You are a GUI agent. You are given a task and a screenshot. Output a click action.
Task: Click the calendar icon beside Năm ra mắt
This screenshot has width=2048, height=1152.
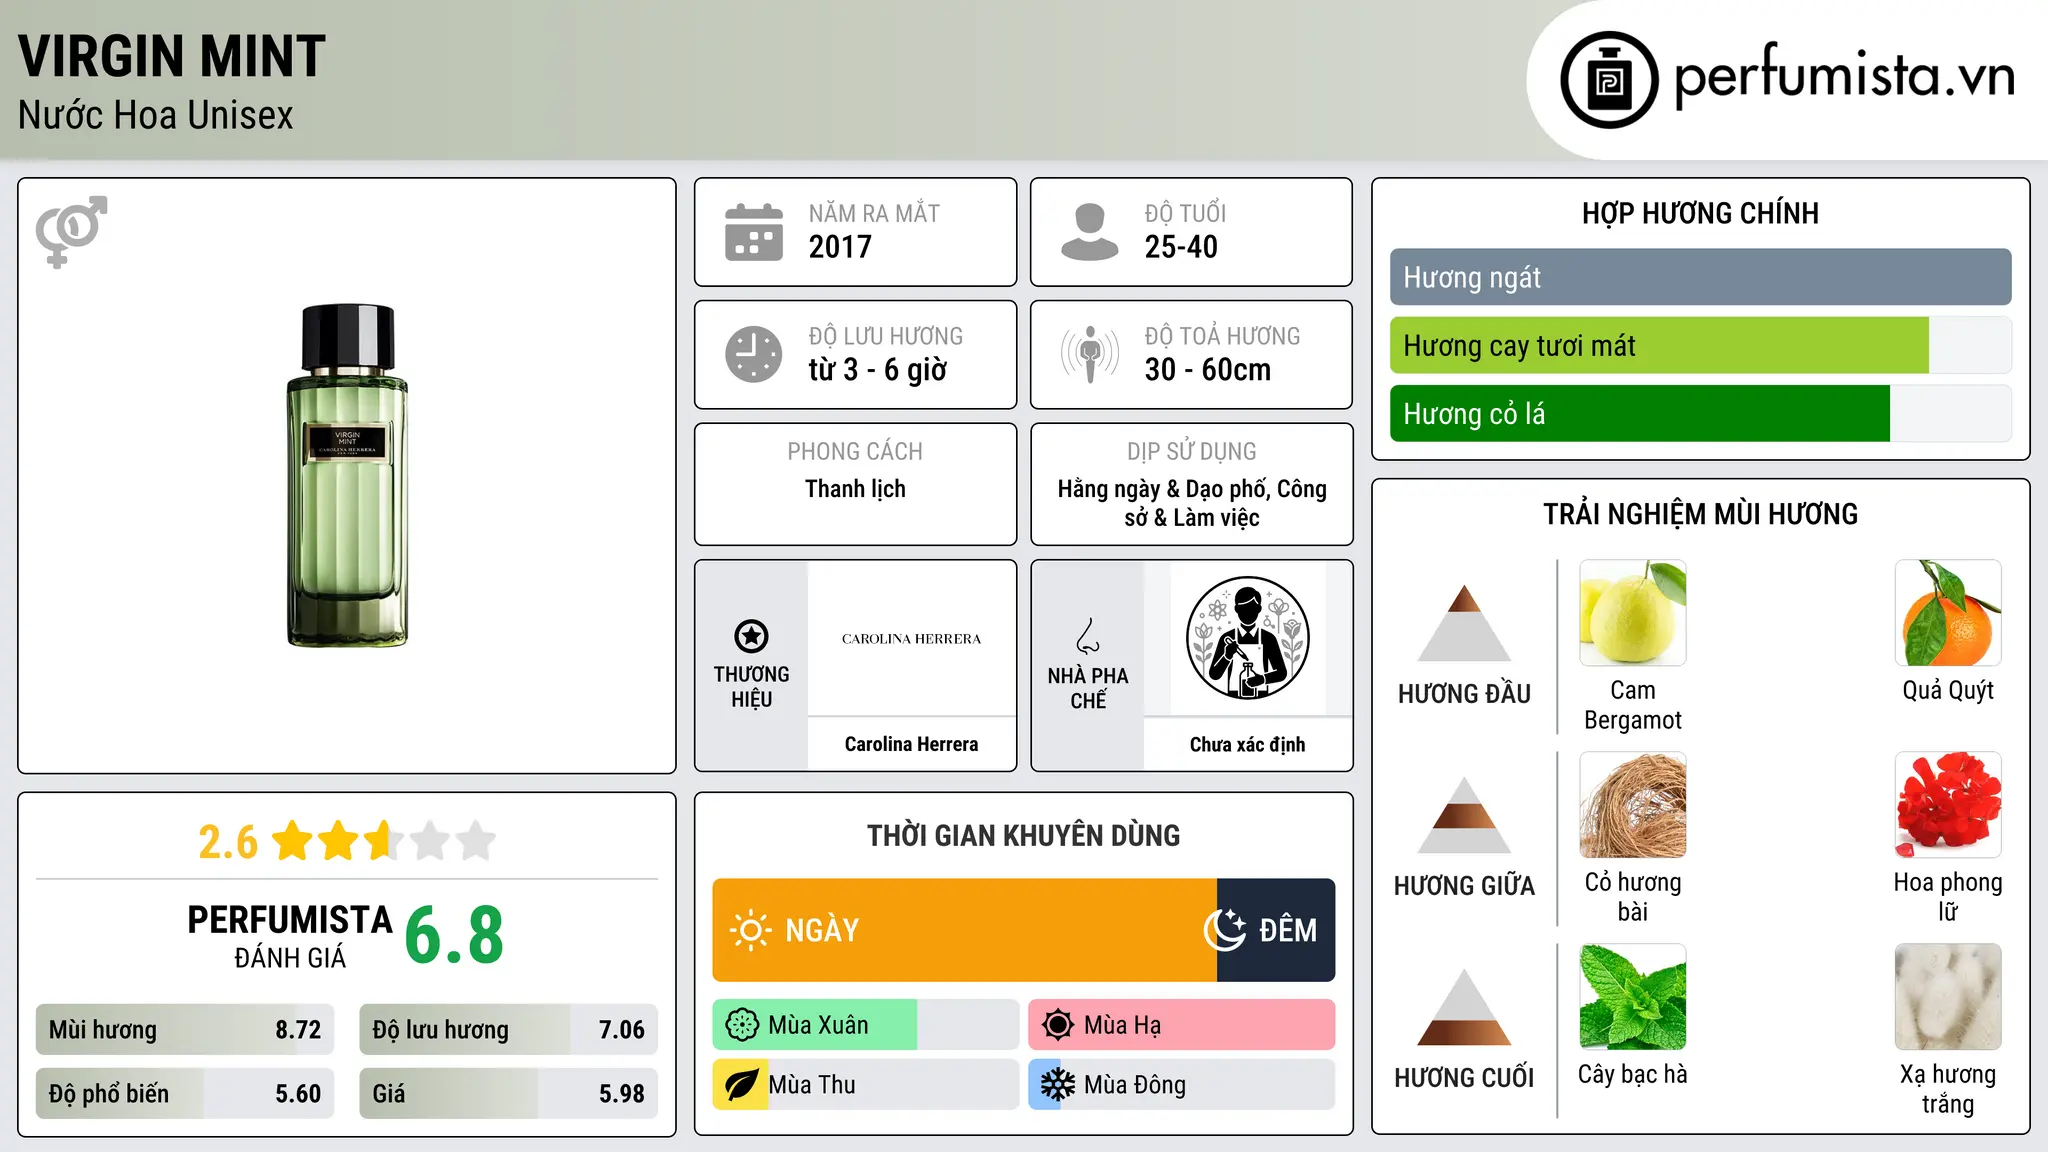point(754,232)
